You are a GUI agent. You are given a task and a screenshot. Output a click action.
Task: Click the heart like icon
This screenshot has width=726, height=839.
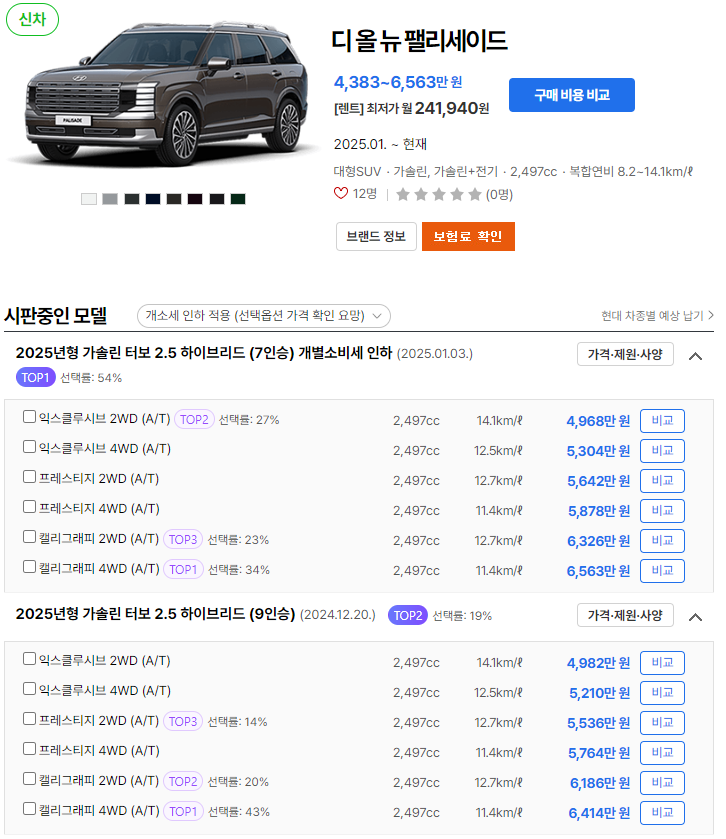pyautogui.click(x=341, y=193)
